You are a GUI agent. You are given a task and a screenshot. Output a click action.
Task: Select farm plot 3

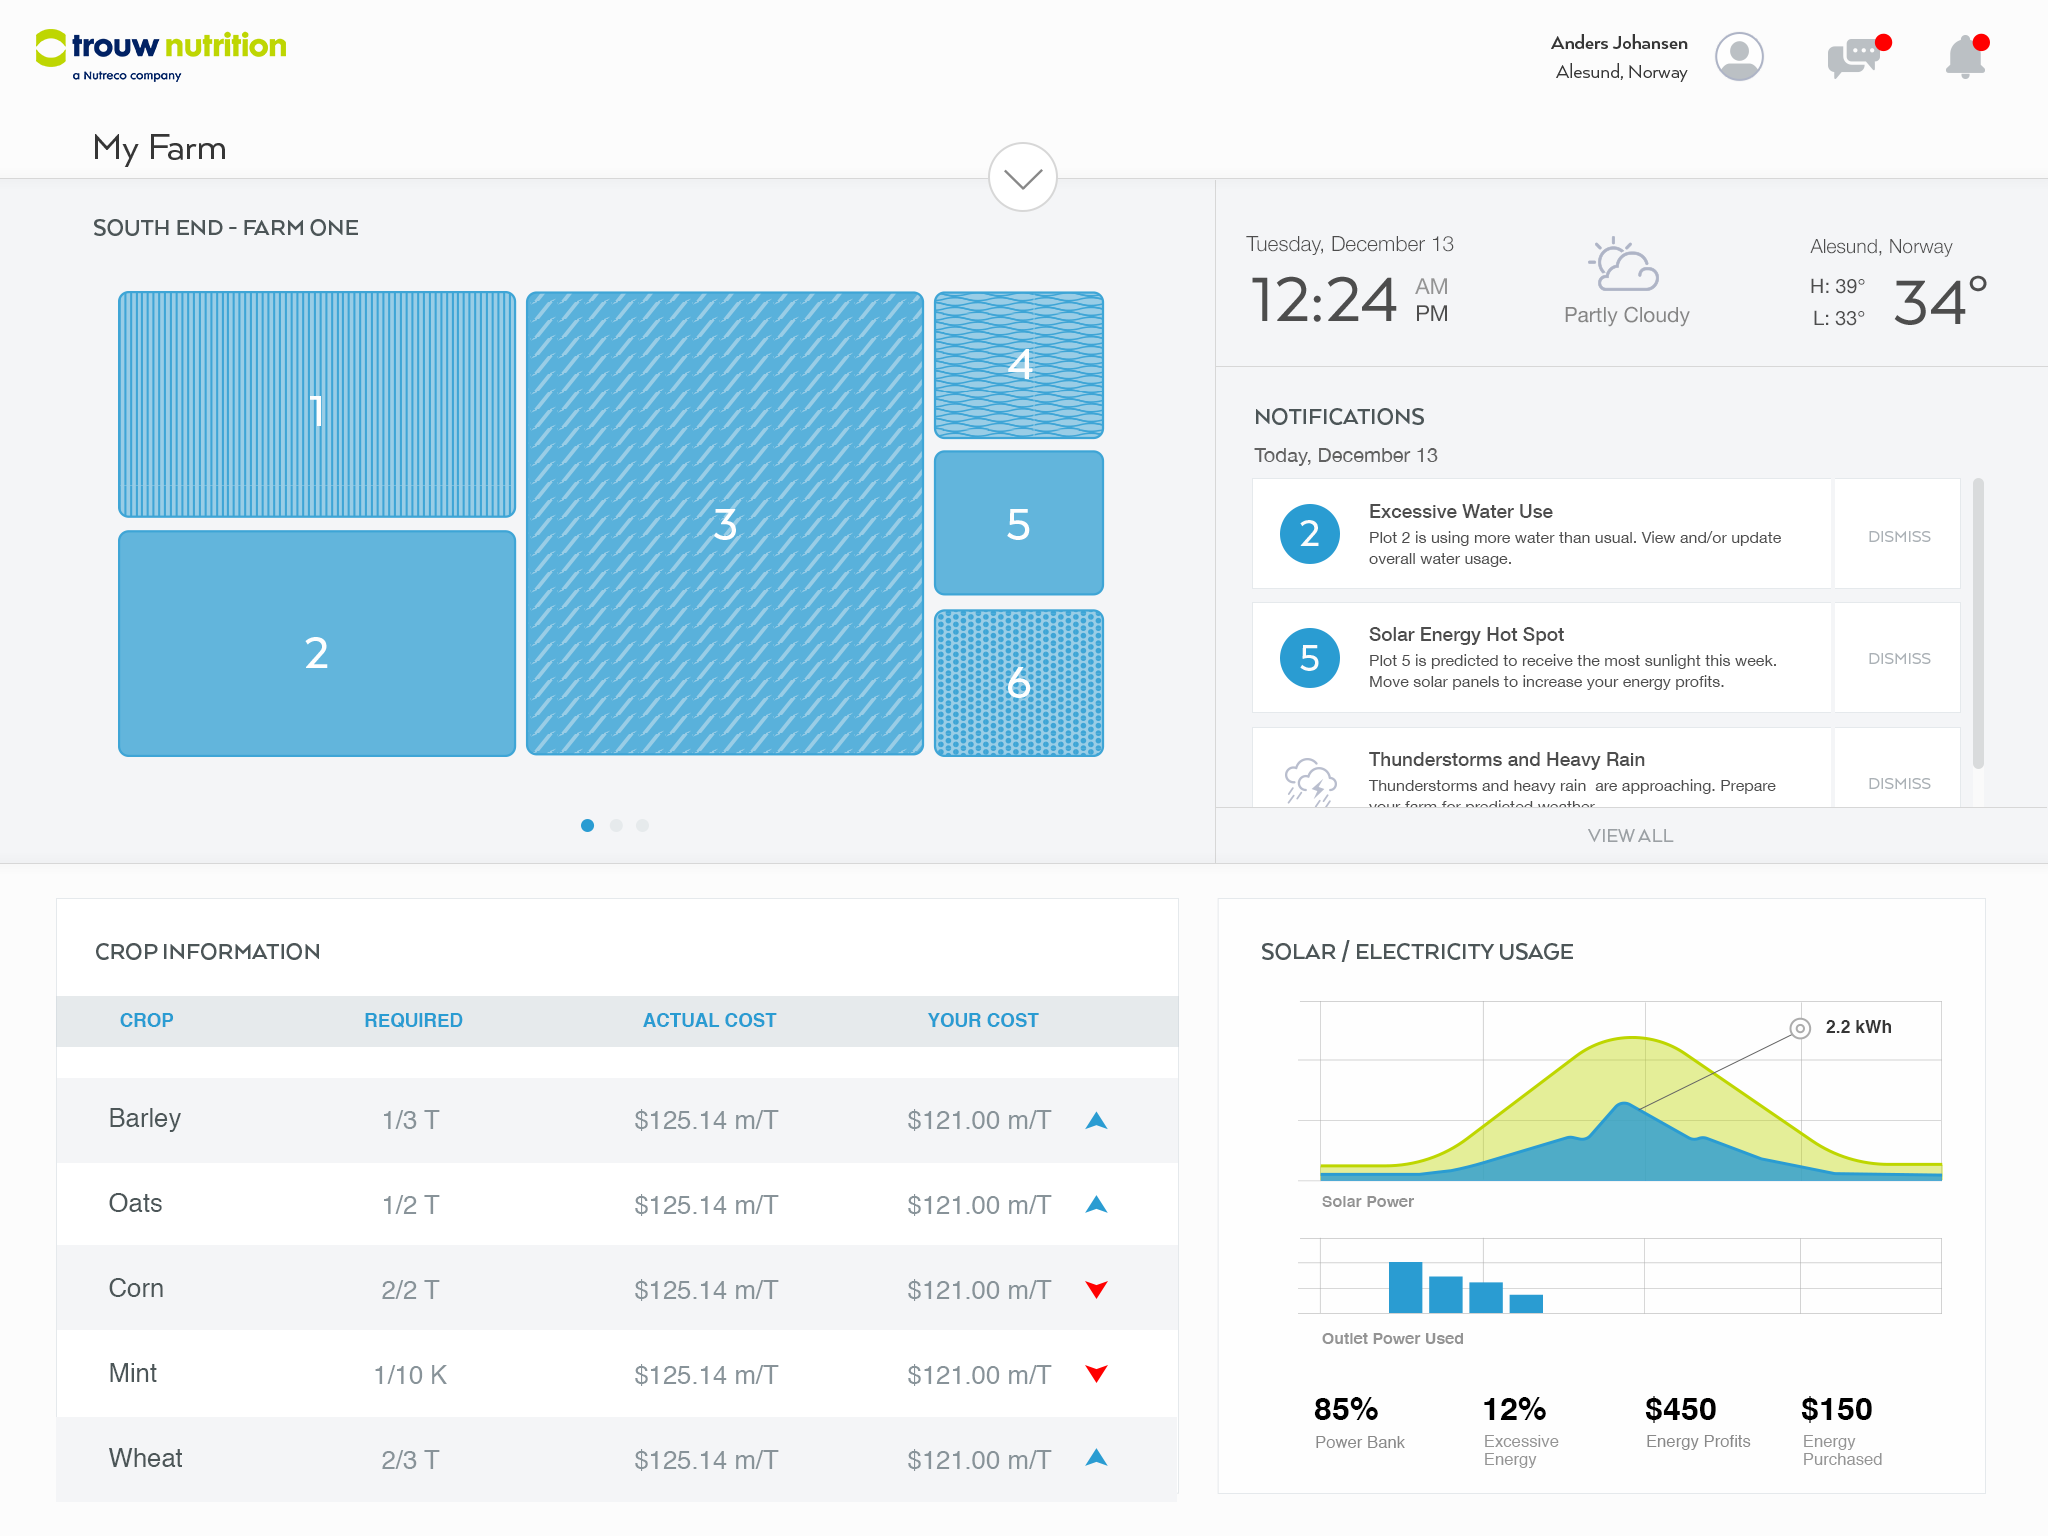point(725,524)
